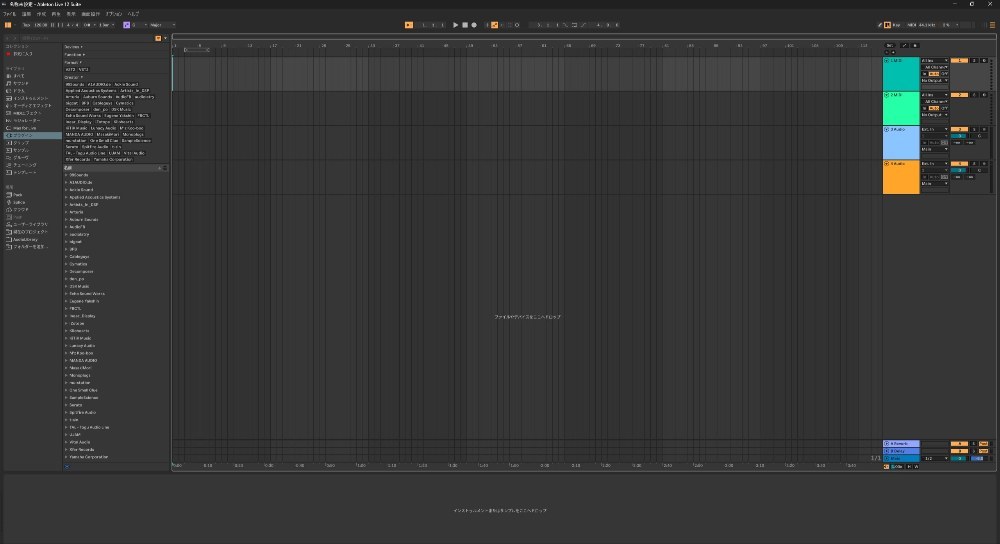Image resolution: width=1000 pixels, height=544 pixels.
Task: Click the Arrangement Record button
Action: click(x=474, y=25)
